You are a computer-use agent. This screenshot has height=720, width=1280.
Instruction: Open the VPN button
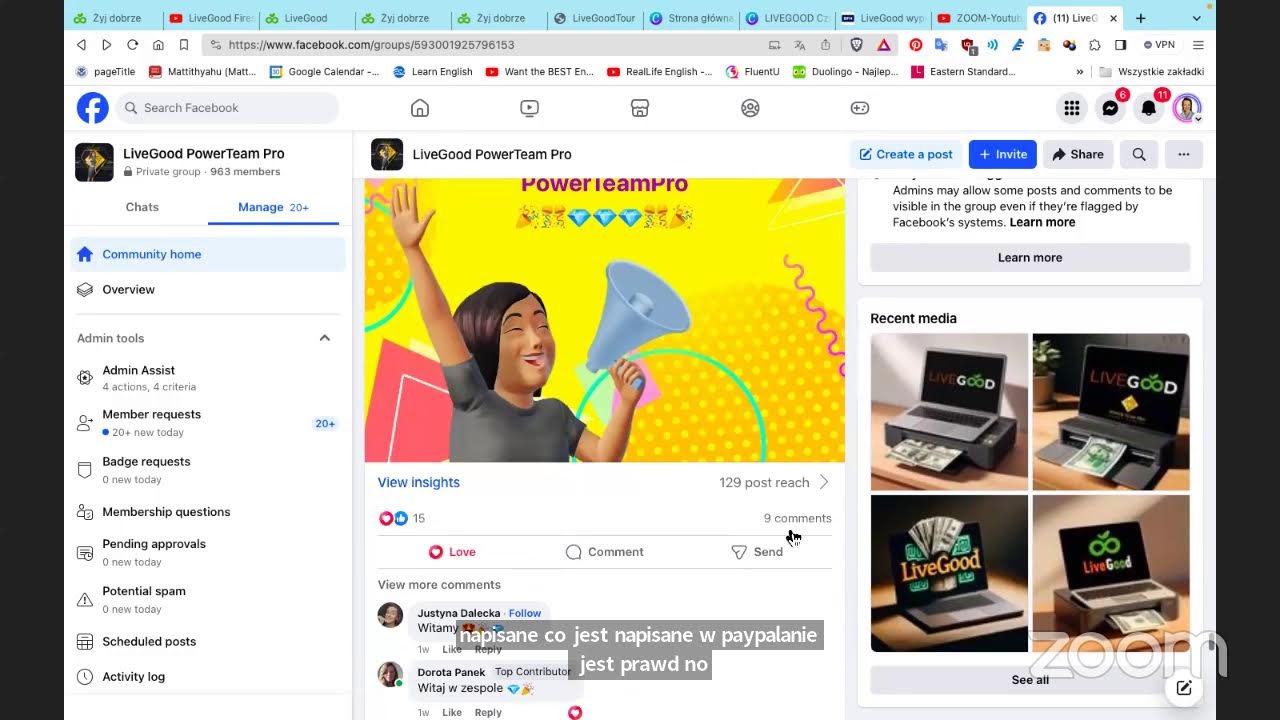coord(1159,45)
